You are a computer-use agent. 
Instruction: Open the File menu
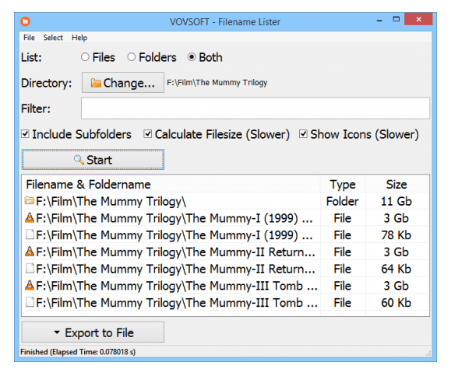(29, 37)
